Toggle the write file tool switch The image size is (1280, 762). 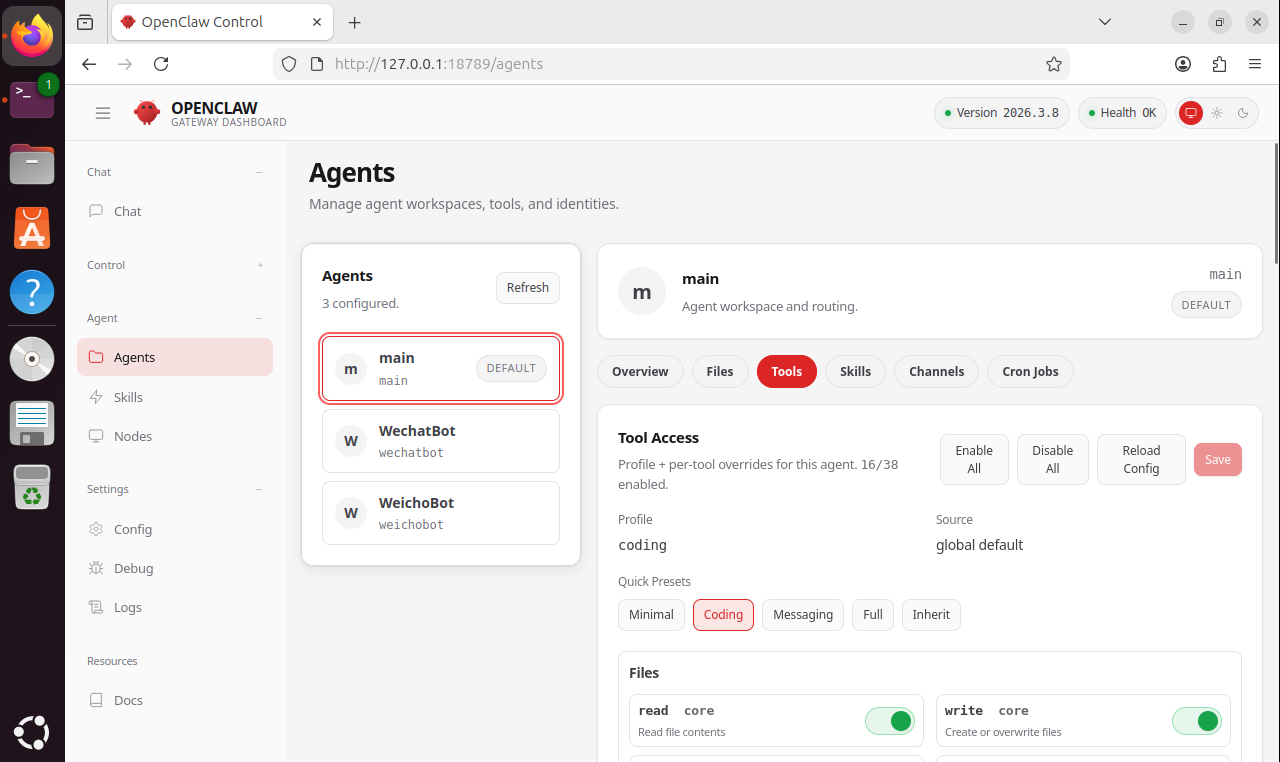(x=1197, y=721)
